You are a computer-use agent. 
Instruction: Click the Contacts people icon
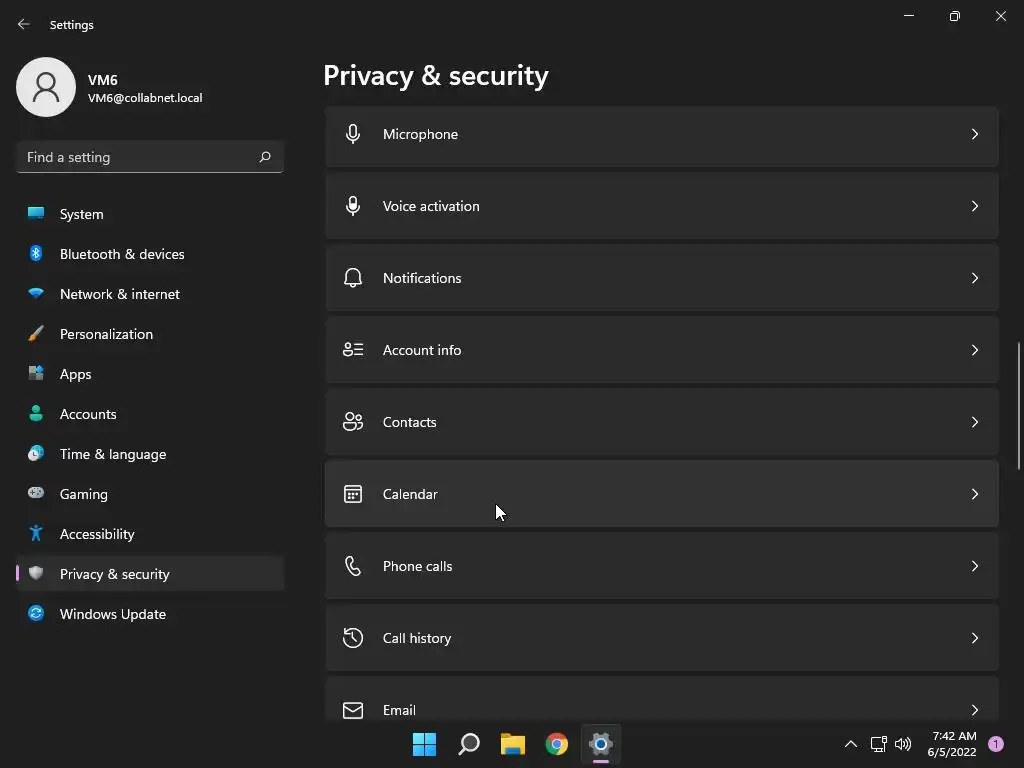tap(353, 422)
